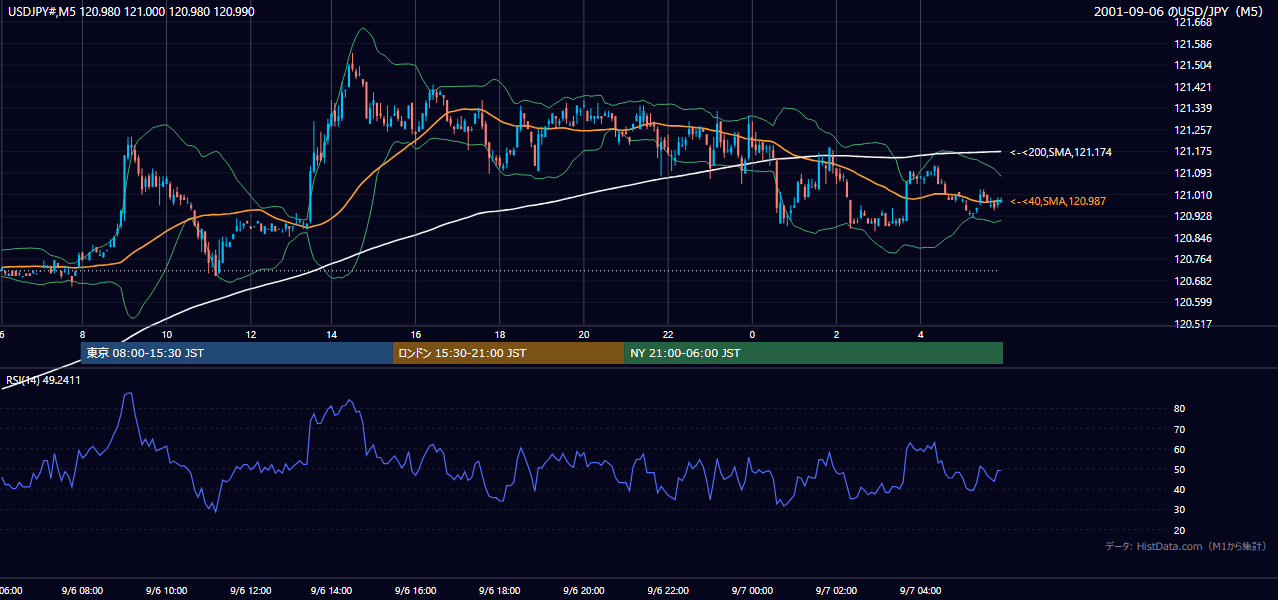1278x600 pixels.
Task: Click hour label 4 under the price chart
Action: point(920,335)
